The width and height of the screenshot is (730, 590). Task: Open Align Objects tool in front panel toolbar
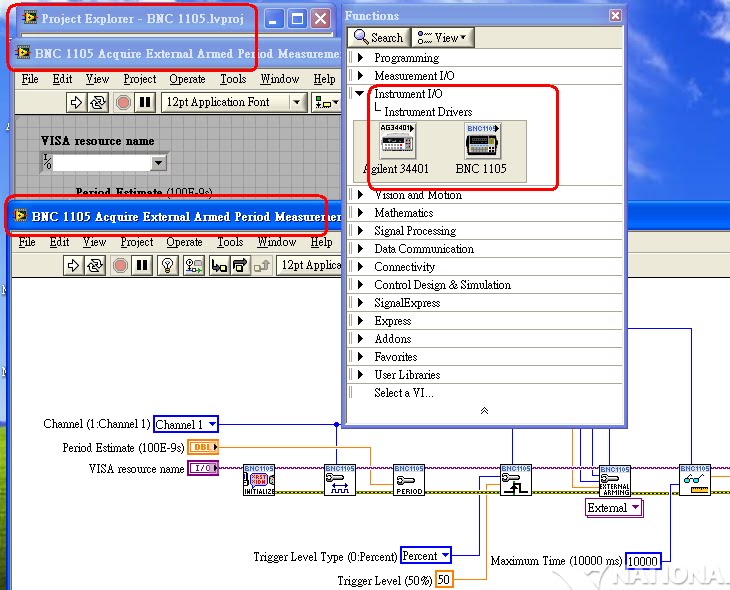[x=326, y=102]
